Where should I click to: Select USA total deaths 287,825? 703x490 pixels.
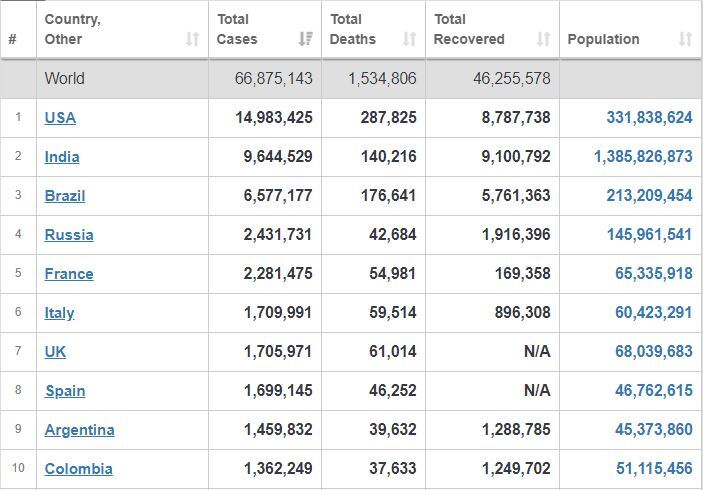coord(389,117)
